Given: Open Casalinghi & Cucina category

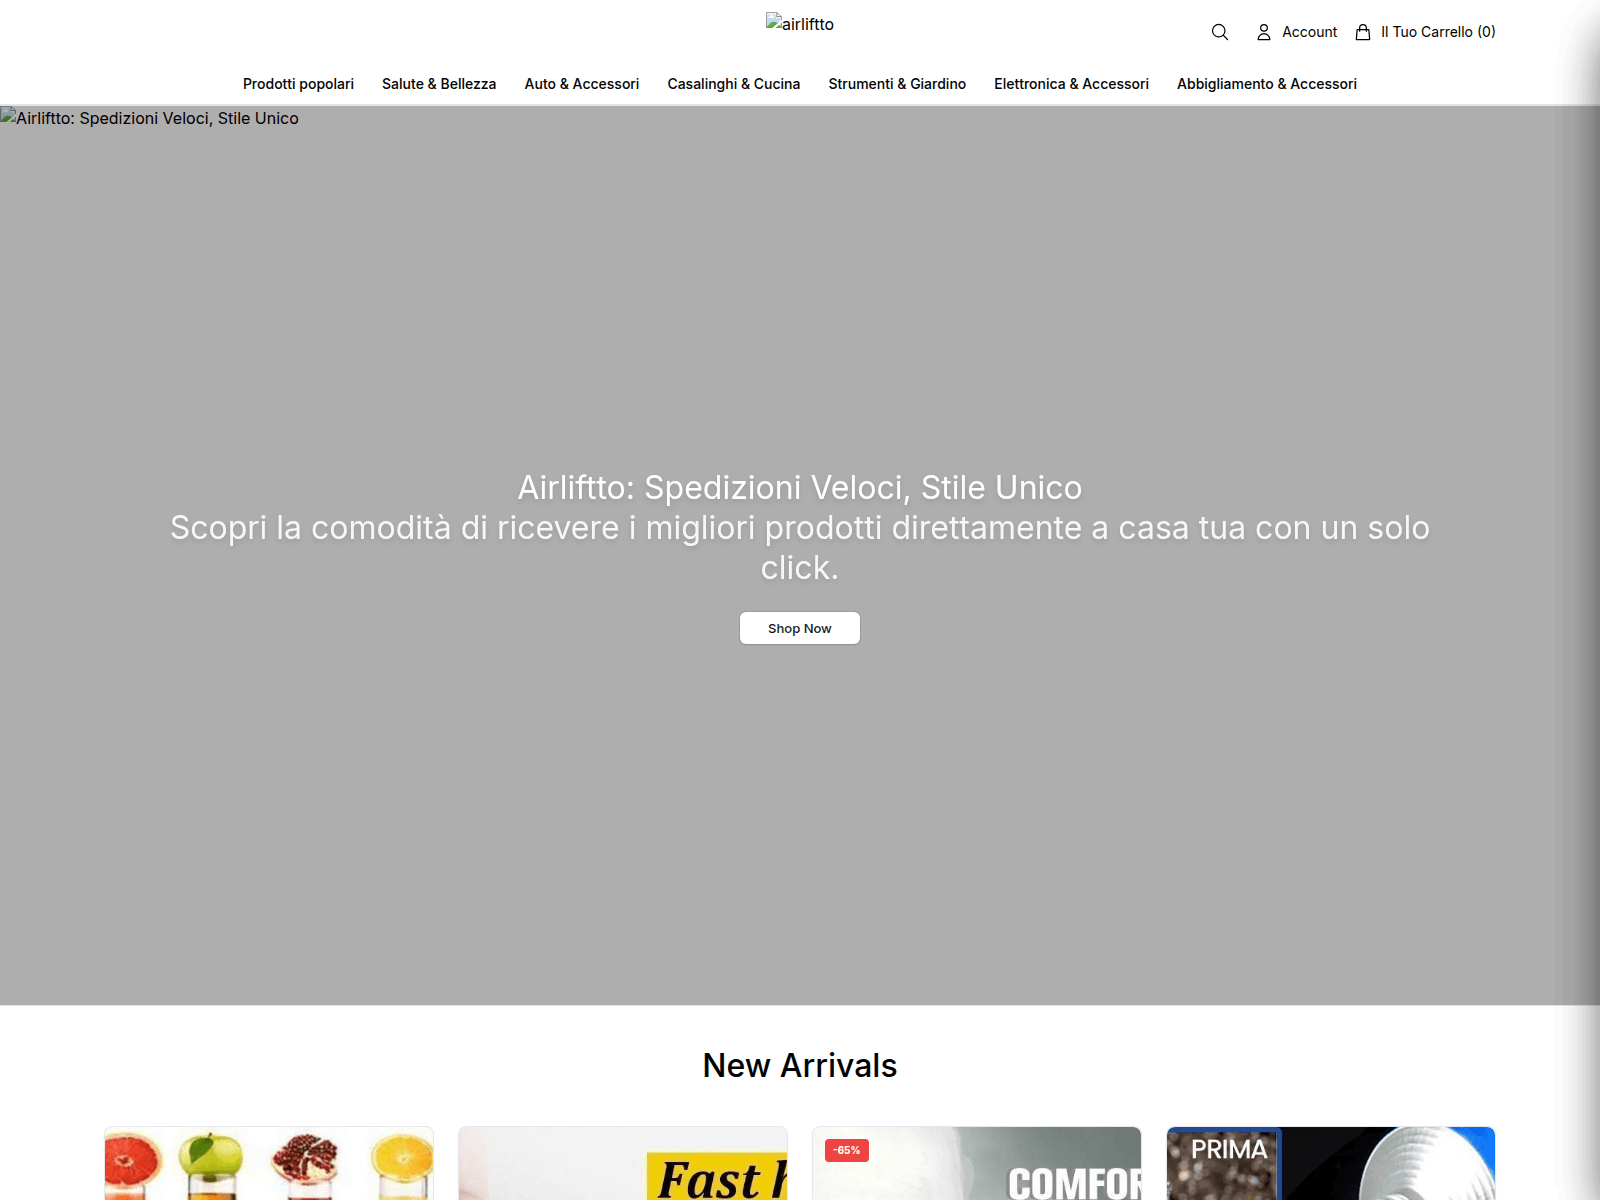Looking at the screenshot, I should point(734,84).
